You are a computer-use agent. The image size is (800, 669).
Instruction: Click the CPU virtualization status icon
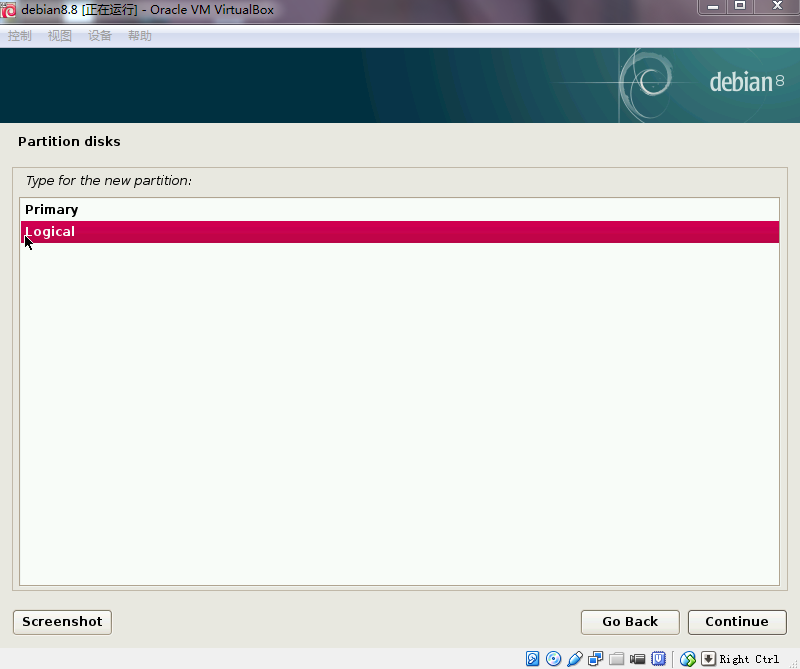click(659, 659)
